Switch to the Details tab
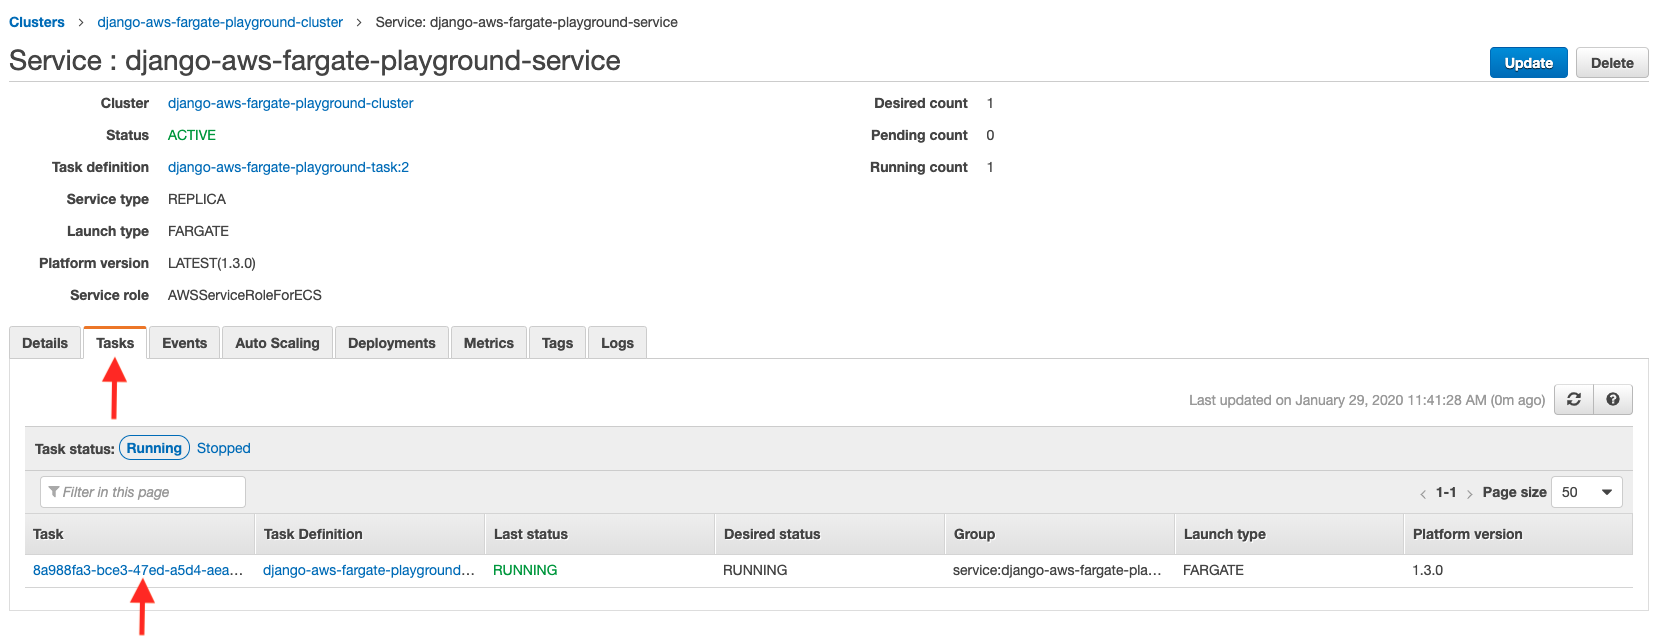1661x639 pixels. click(x=45, y=343)
